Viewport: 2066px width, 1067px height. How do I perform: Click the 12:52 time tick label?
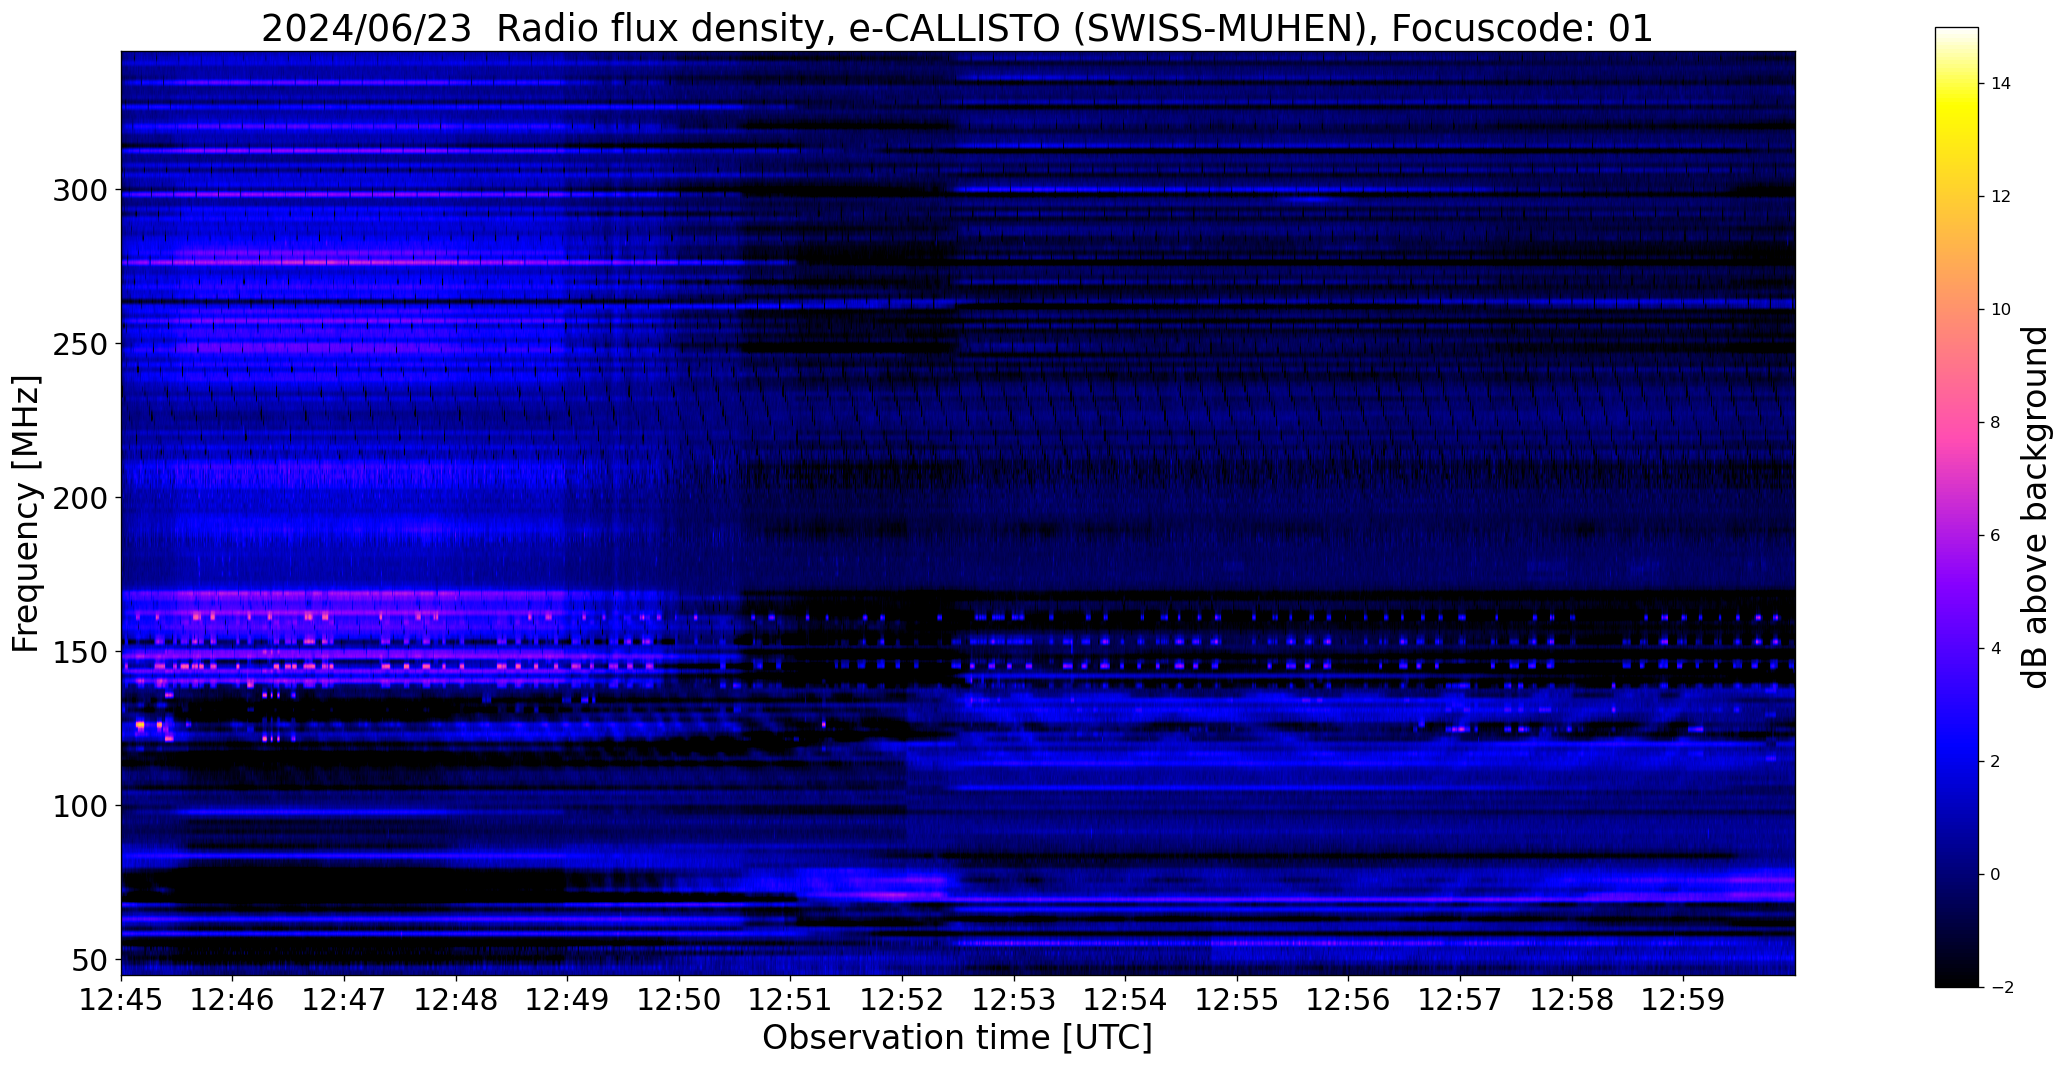click(x=902, y=999)
